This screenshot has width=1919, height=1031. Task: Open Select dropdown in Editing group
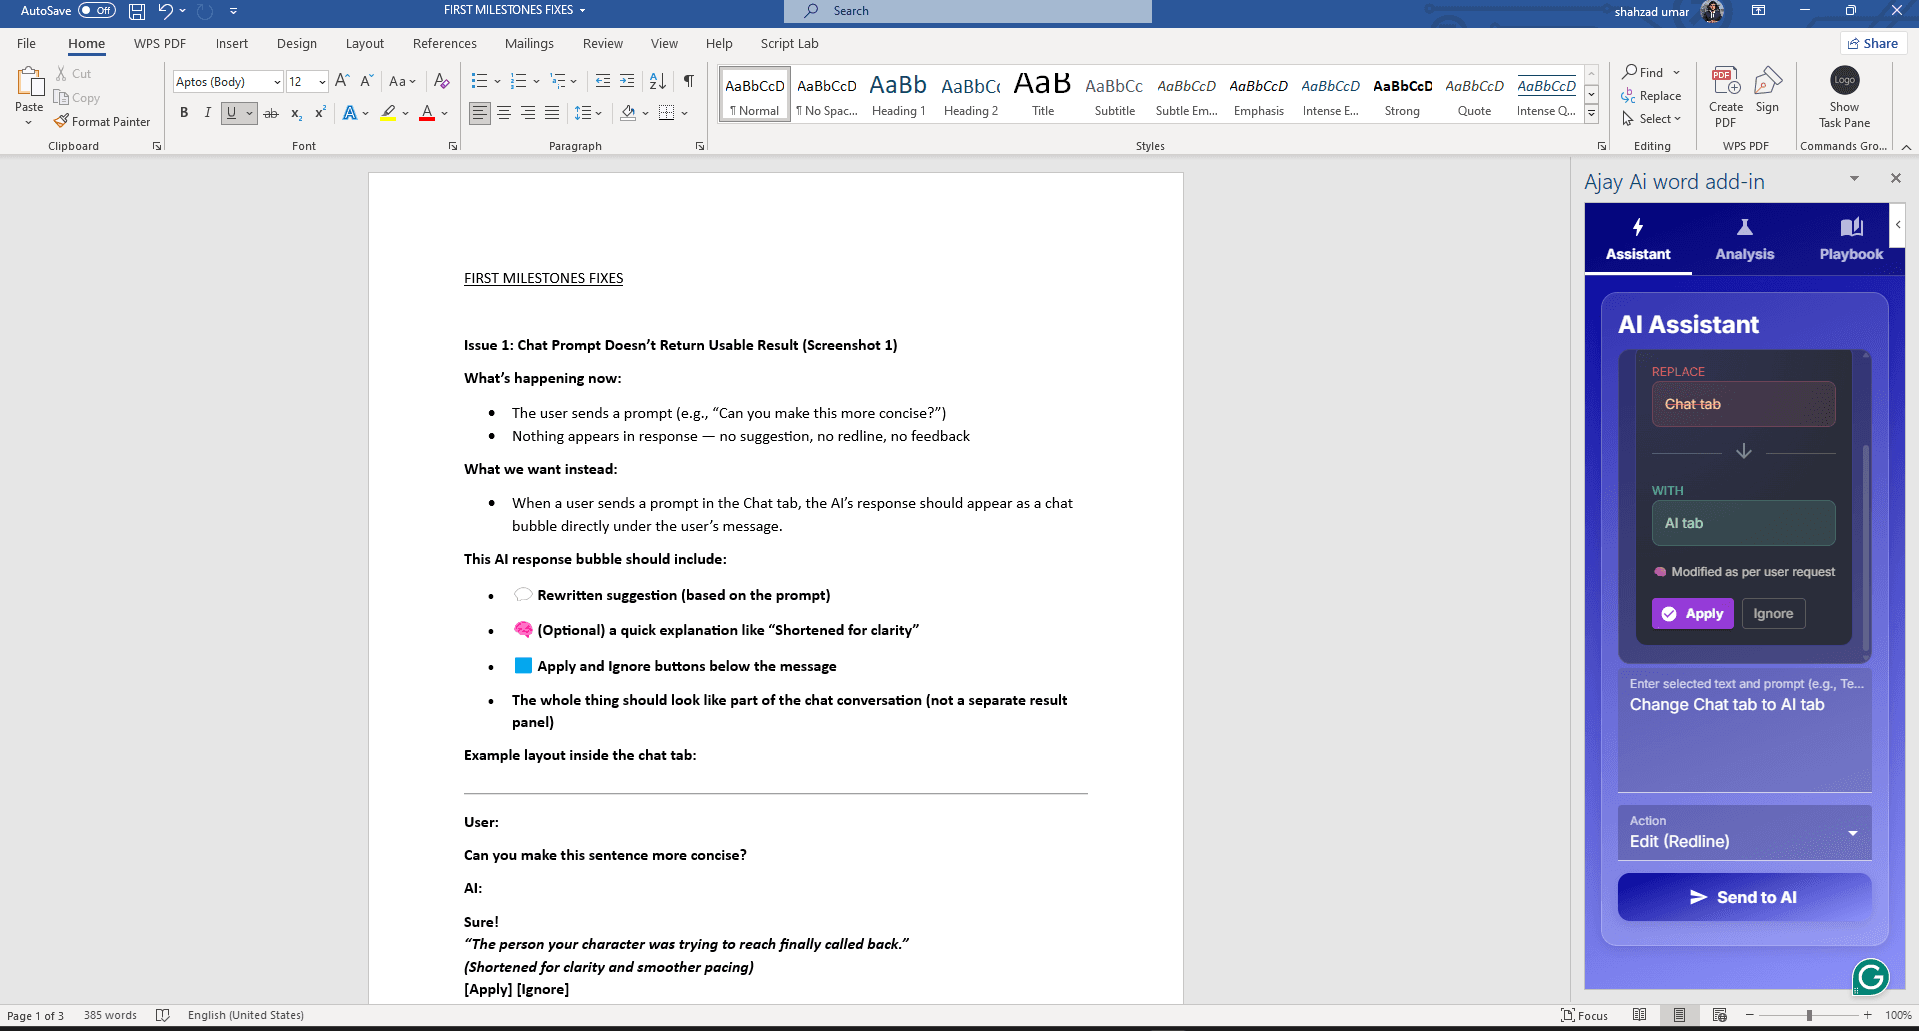pos(1651,119)
